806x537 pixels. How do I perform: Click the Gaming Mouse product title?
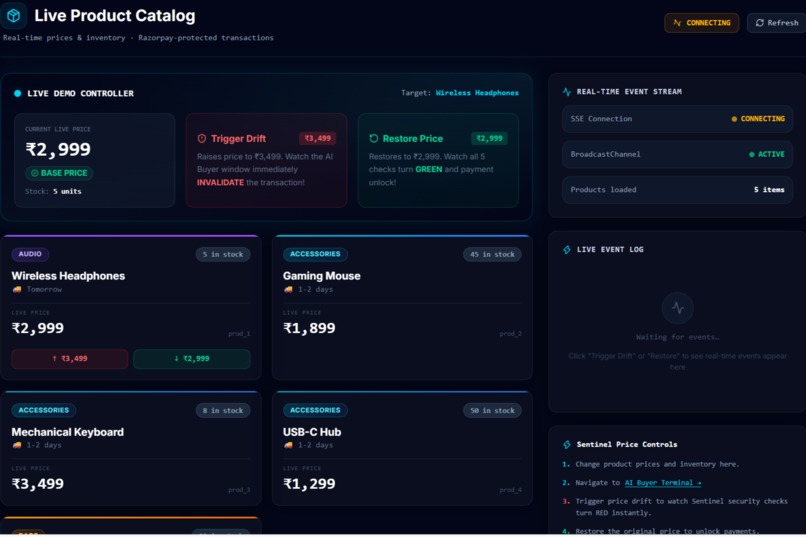322,276
